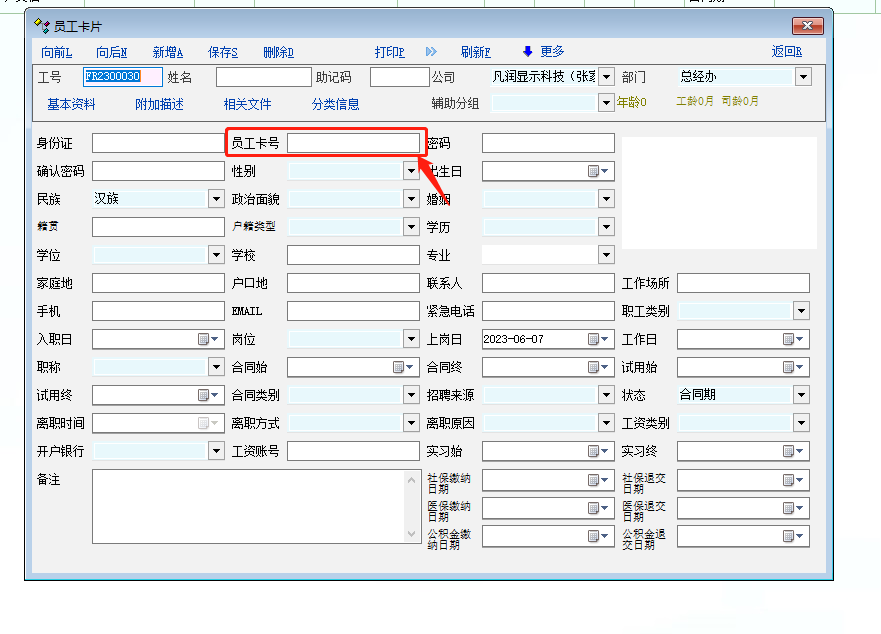Screen dimensions: 881x634
Task: Click the 员工卡号 input field
Action: coord(353,143)
